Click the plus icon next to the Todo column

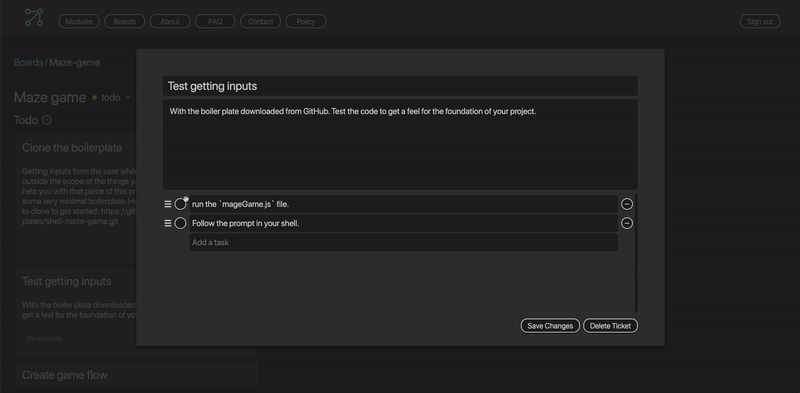pos(46,120)
